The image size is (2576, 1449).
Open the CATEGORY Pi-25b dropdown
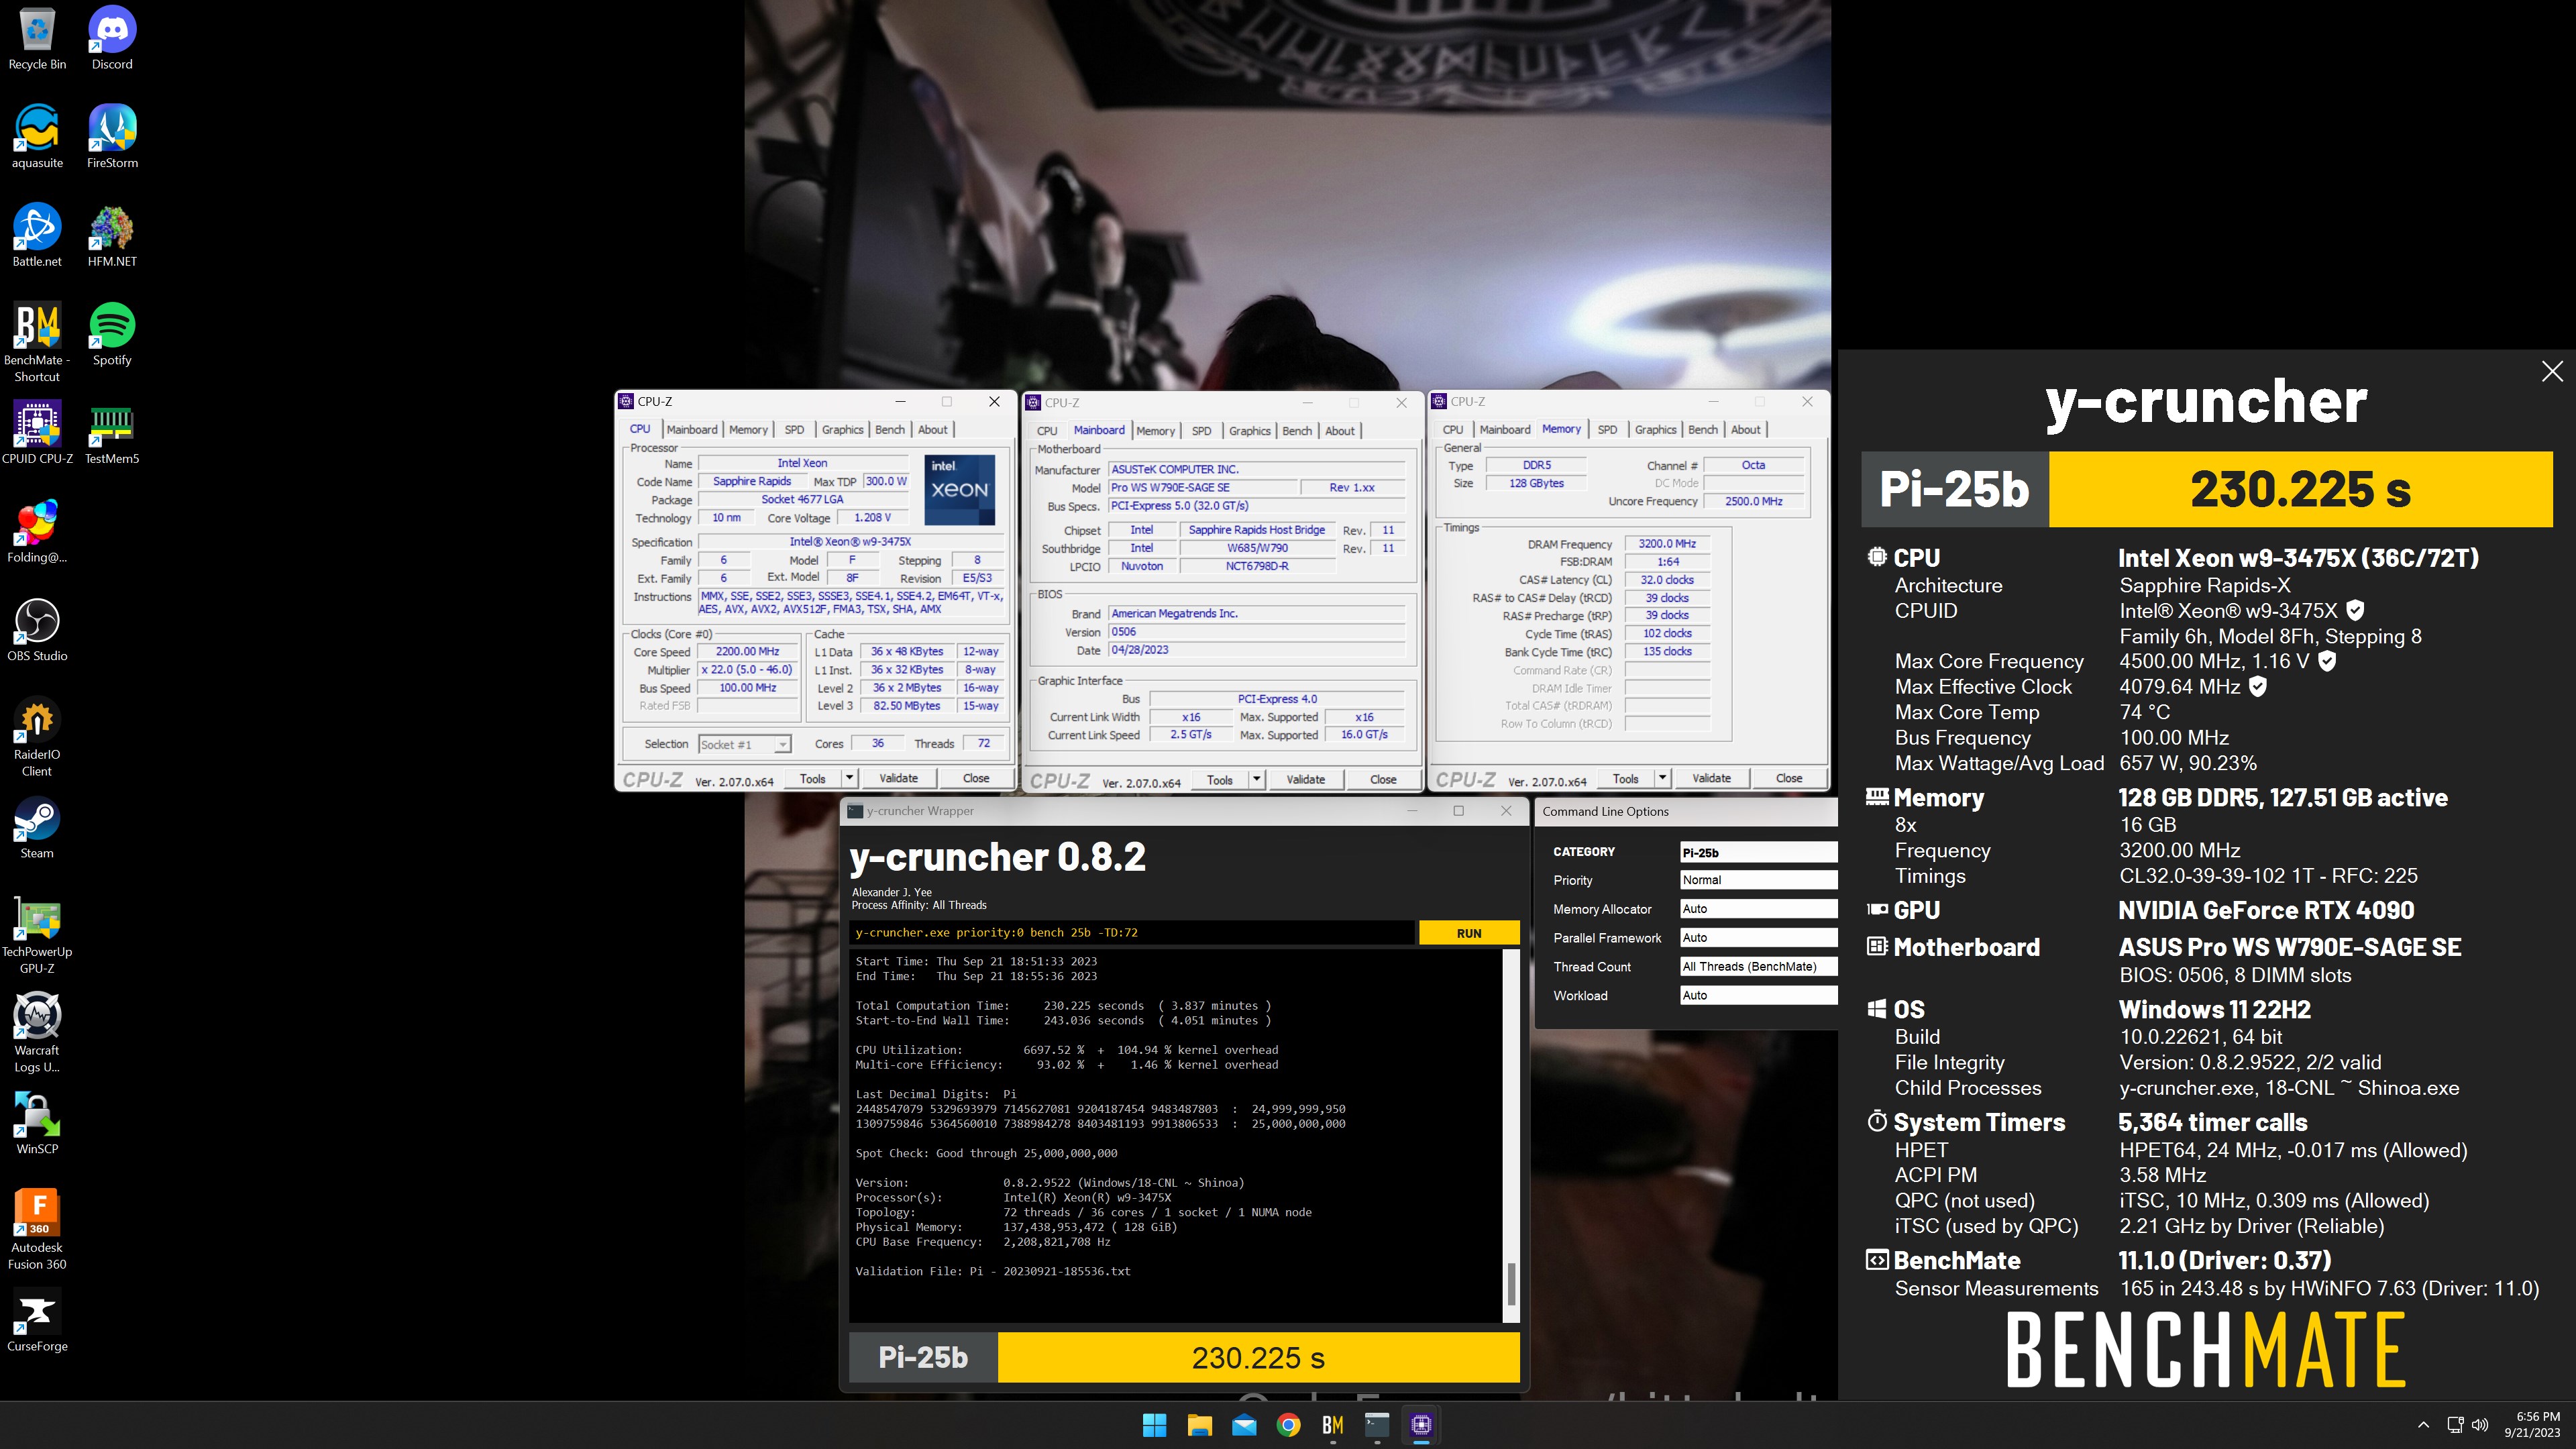click(1758, 852)
